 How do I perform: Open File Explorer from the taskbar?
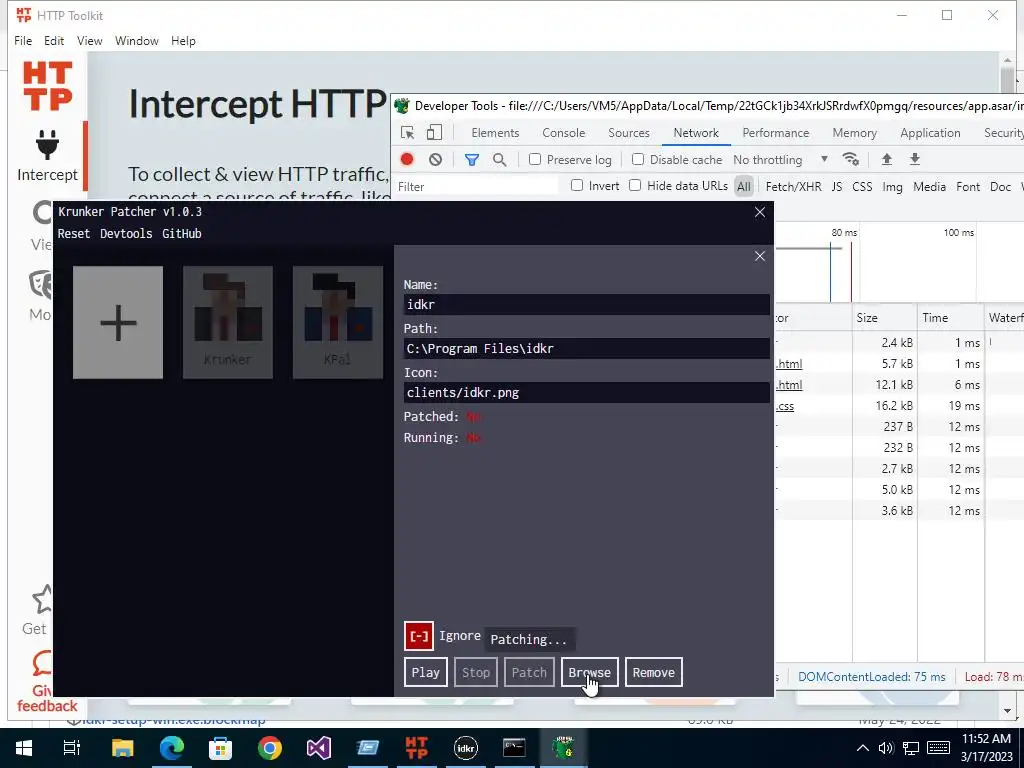[x=122, y=748]
